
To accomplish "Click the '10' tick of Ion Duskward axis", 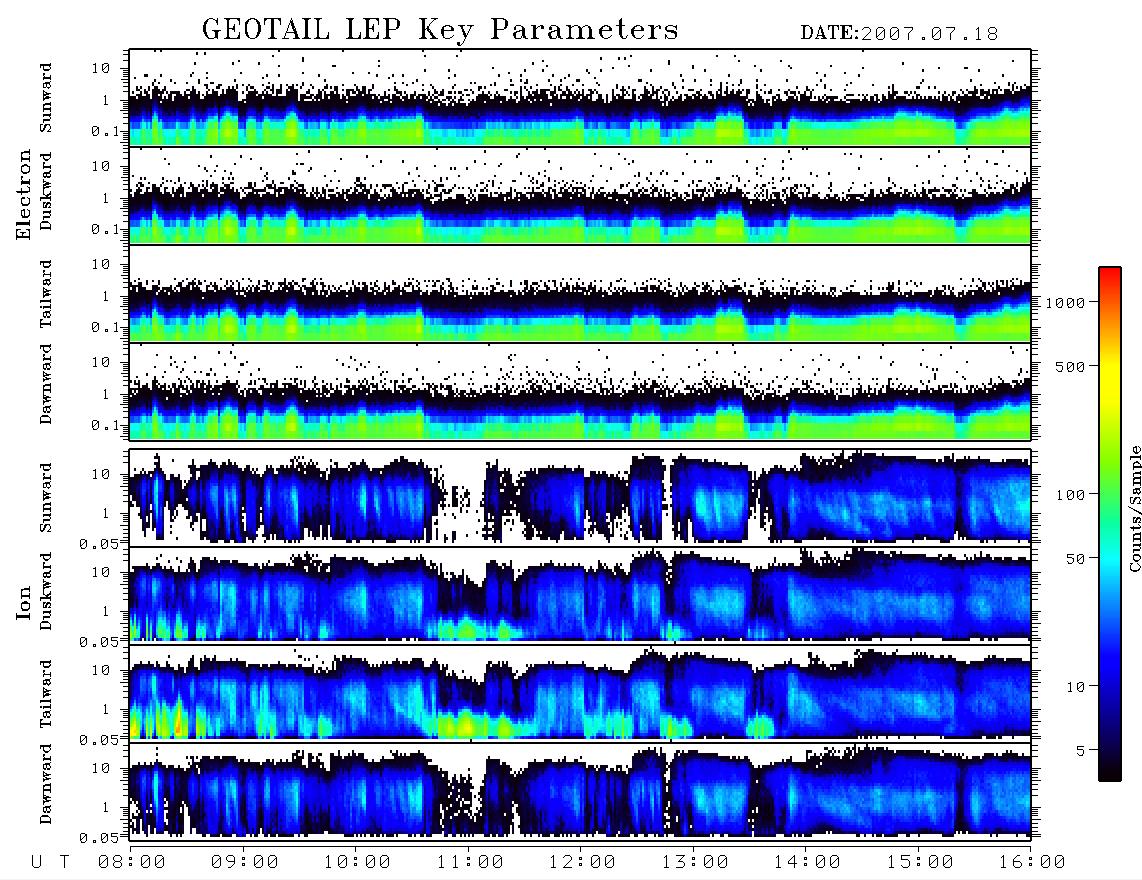I will [101, 572].
